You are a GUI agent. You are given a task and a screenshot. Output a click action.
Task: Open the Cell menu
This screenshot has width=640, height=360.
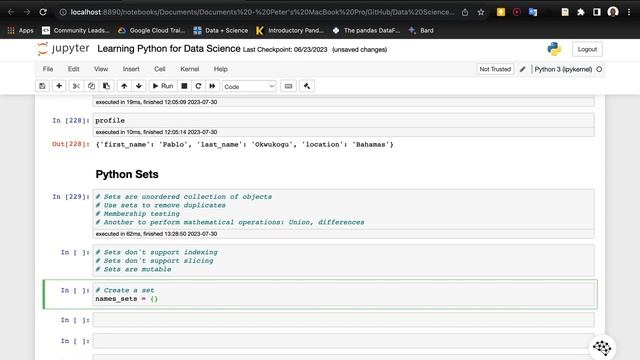pyautogui.click(x=160, y=69)
